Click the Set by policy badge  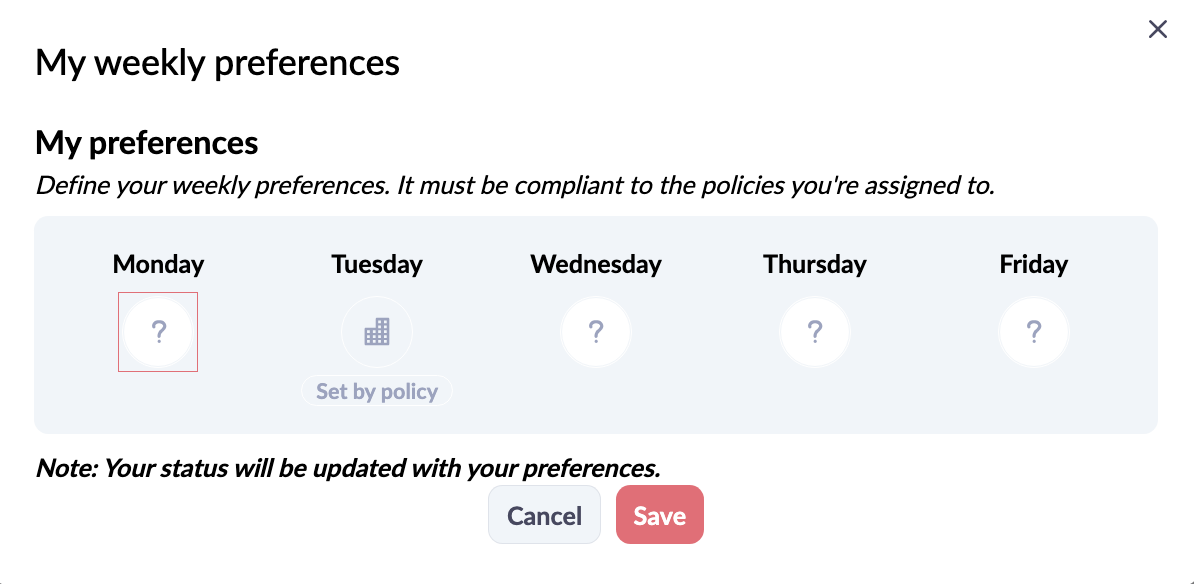point(377,391)
